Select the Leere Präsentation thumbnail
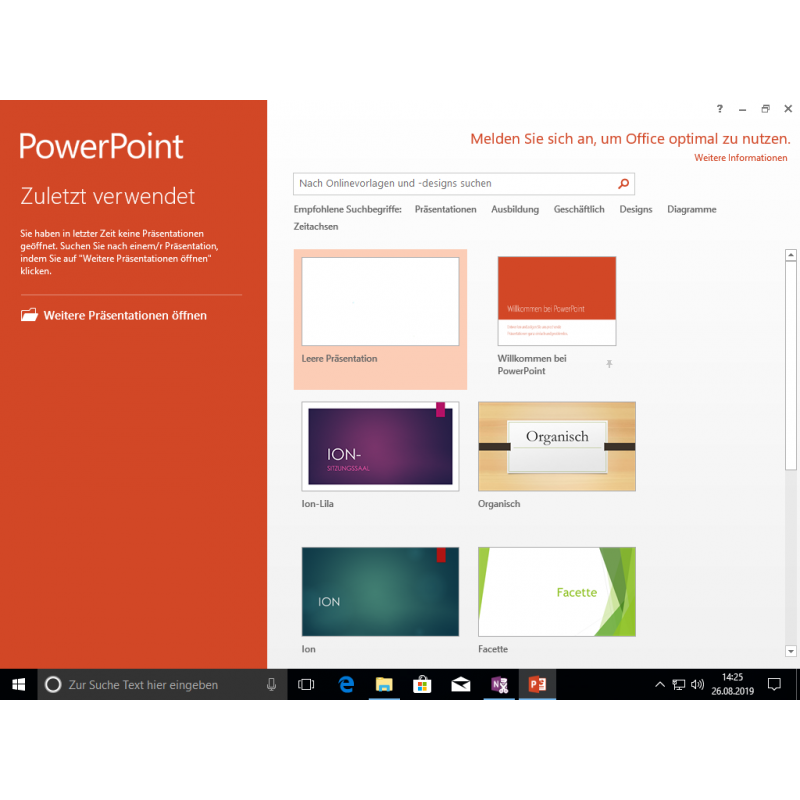 click(380, 302)
